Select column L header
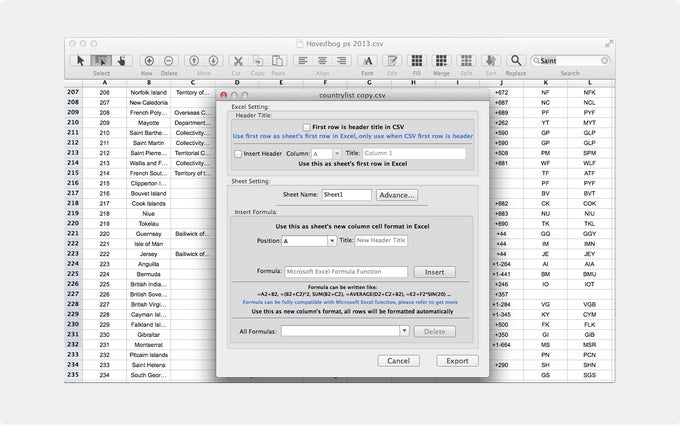This screenshot has height=425, width=680. pyautogui.click(x=589, y=82)
